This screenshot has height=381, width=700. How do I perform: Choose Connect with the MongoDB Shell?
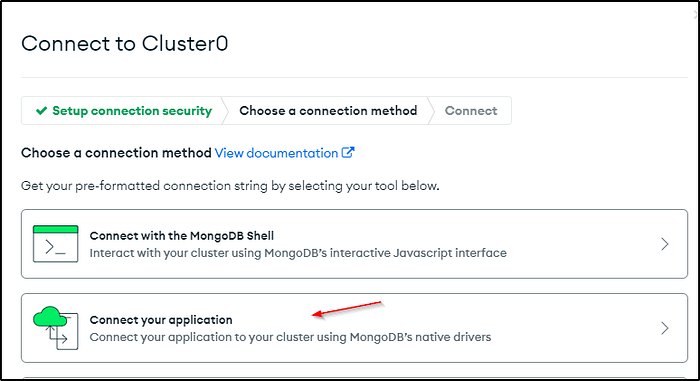[354, 244]
